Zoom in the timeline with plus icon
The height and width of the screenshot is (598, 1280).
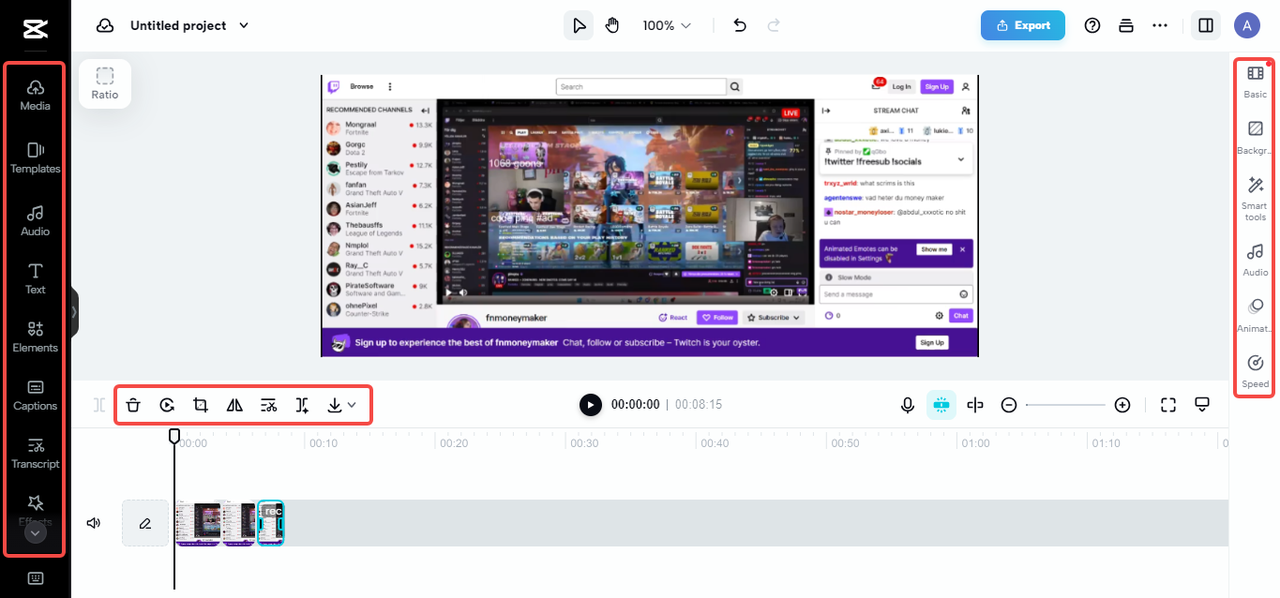click(x=1123, y=405)
